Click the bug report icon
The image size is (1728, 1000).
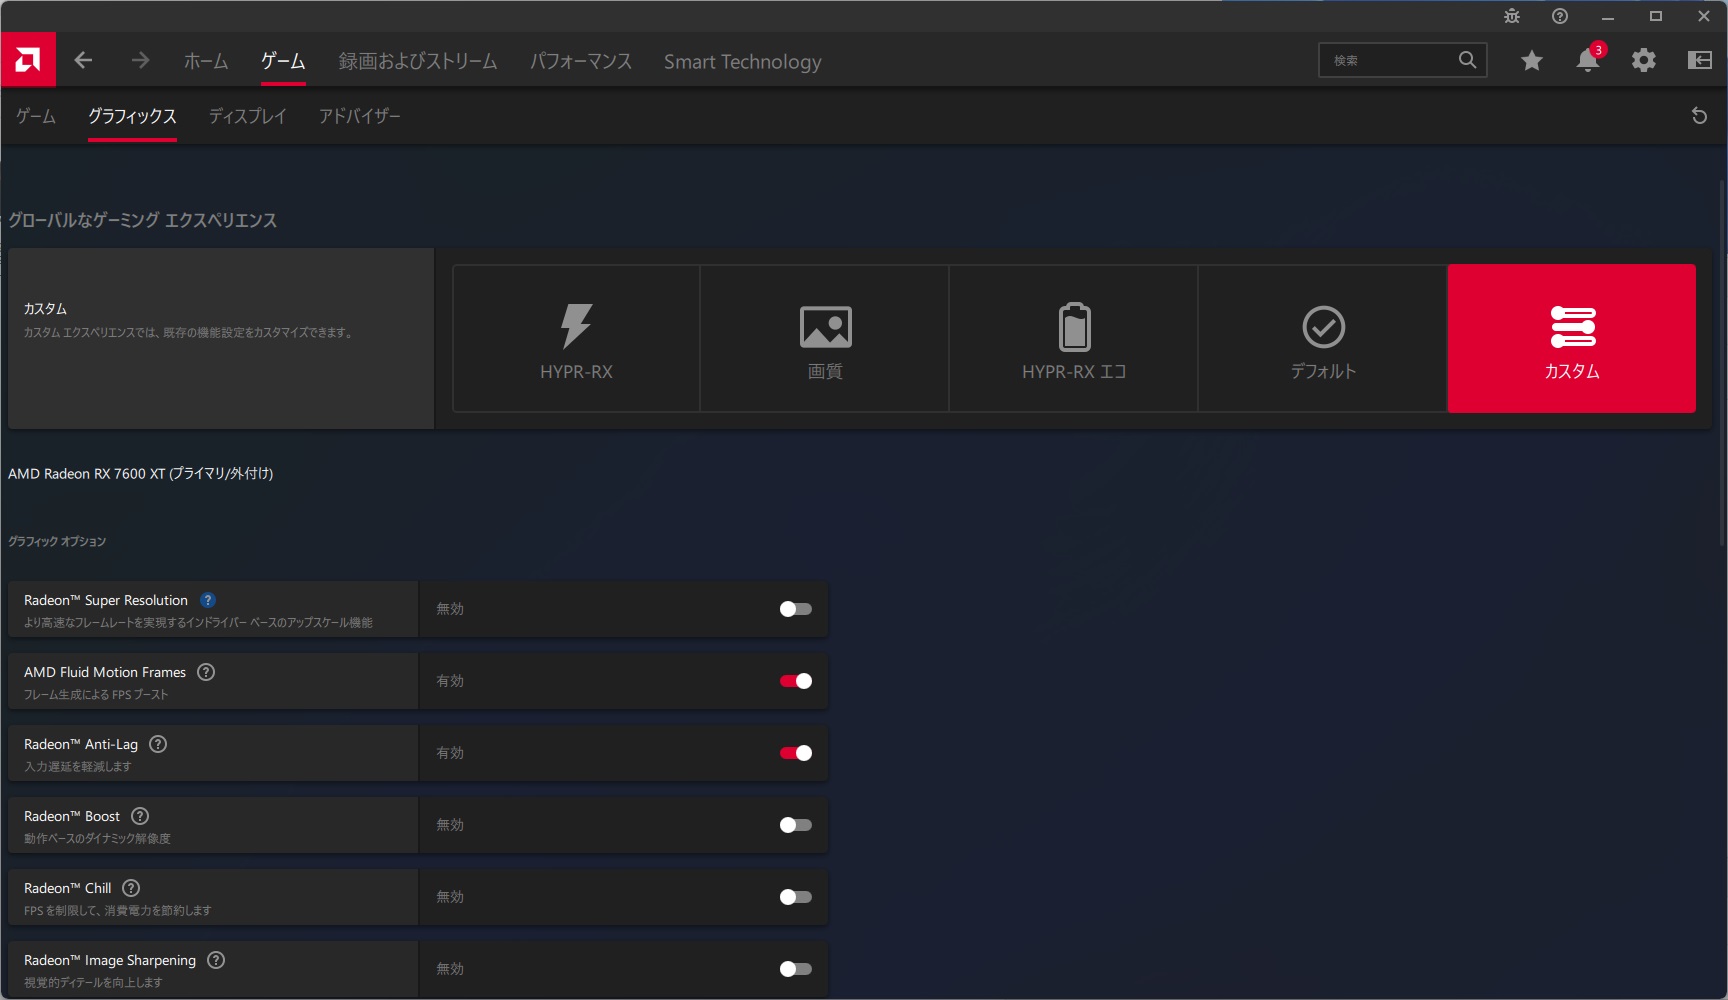tap(1512, 16)
